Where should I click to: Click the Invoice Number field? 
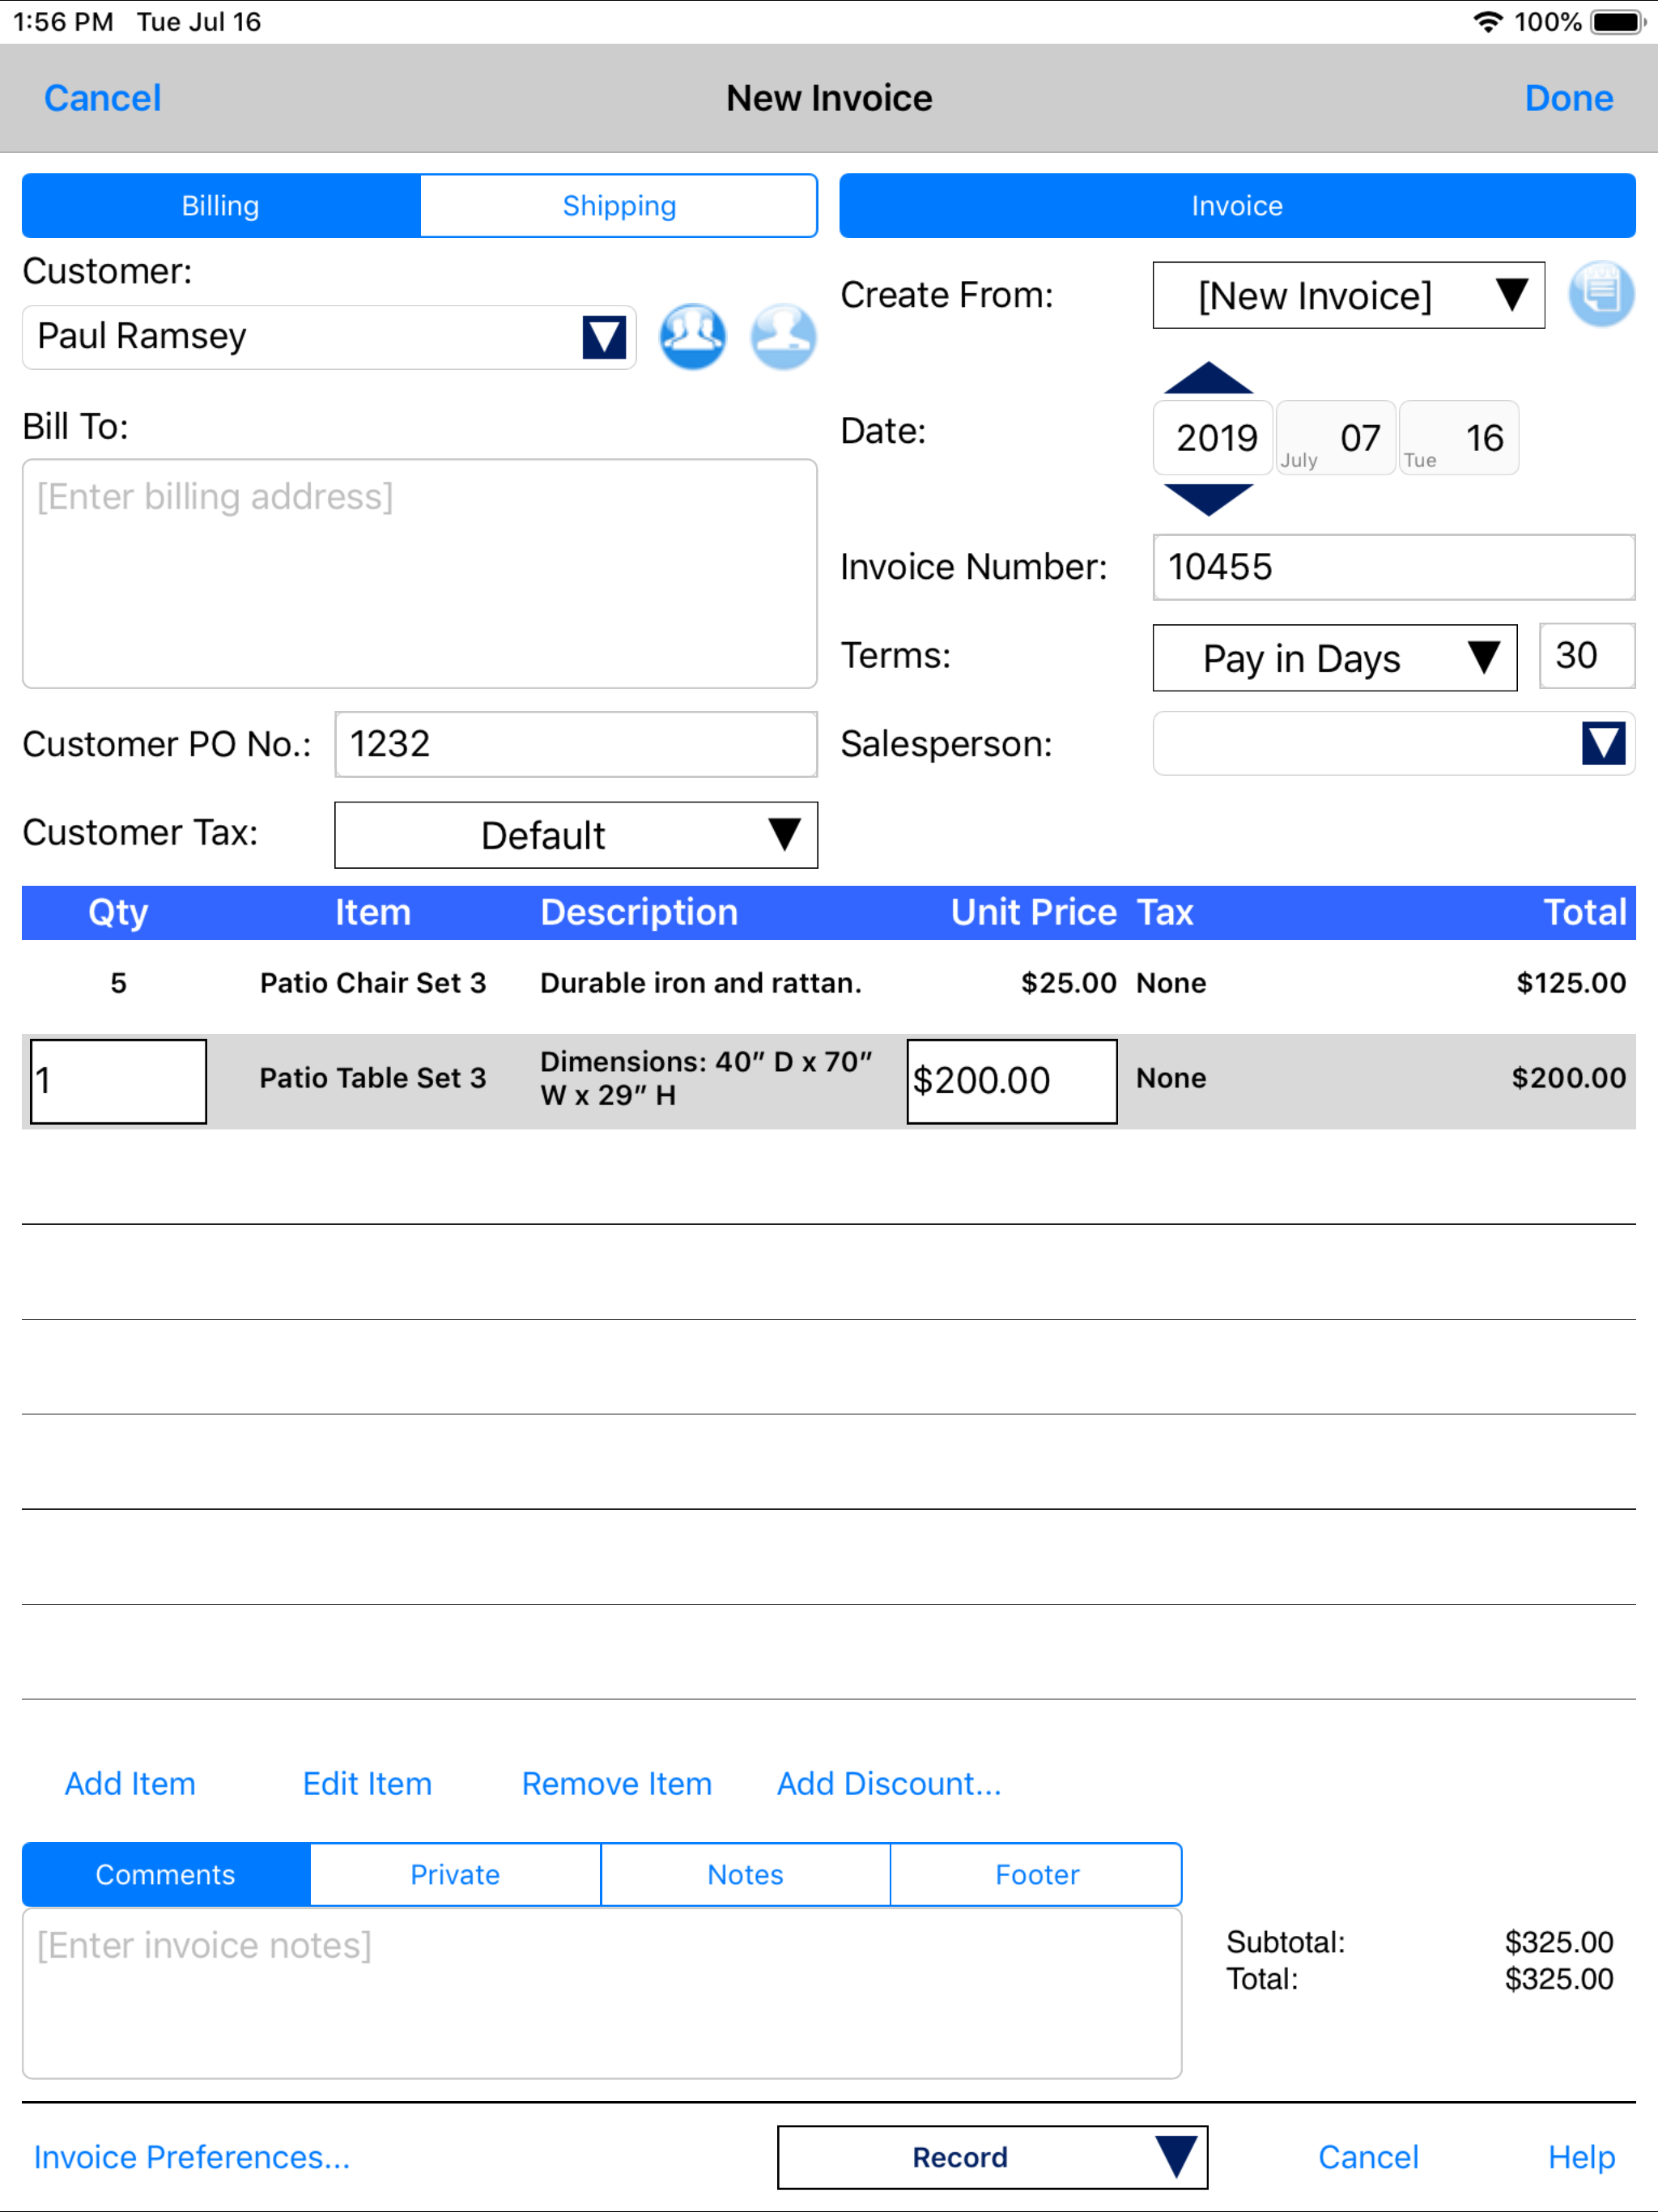[1393, 567]
